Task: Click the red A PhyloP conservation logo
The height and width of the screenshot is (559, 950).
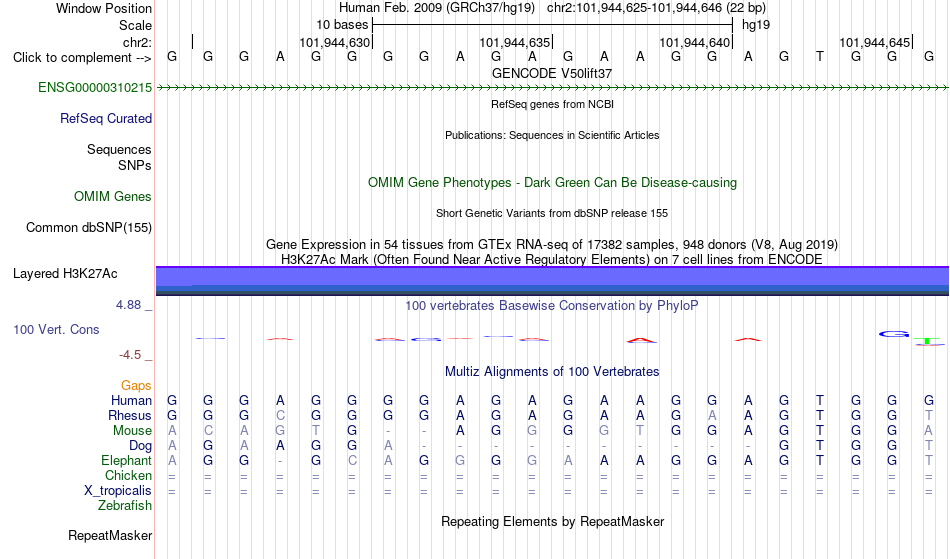Action: [x=641, y=340]
